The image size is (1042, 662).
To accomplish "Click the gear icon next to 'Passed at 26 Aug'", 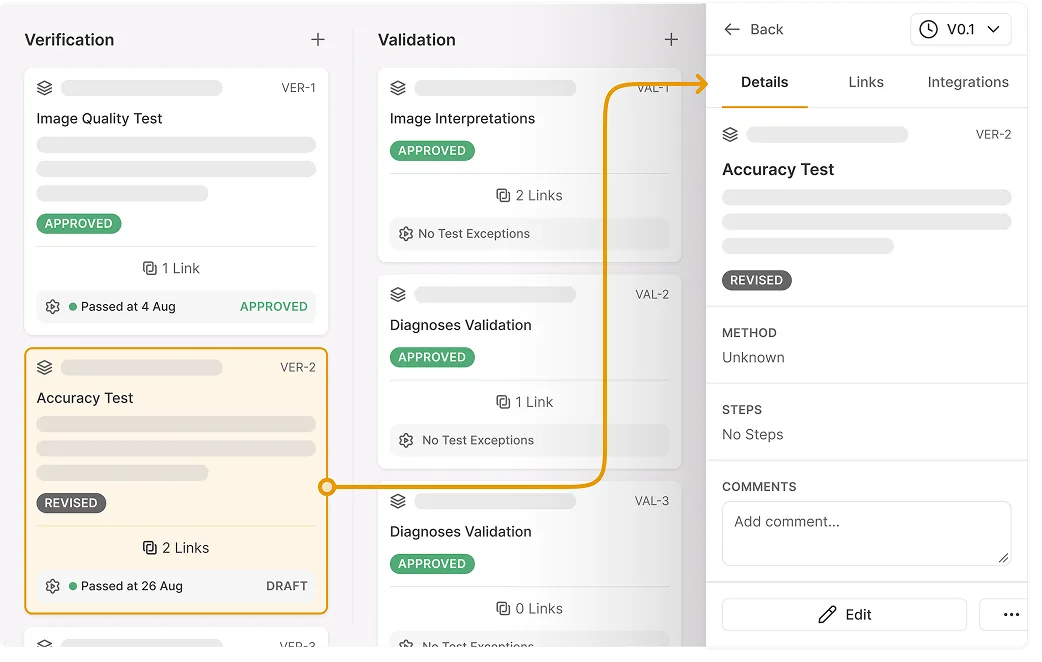I will 52,586.
